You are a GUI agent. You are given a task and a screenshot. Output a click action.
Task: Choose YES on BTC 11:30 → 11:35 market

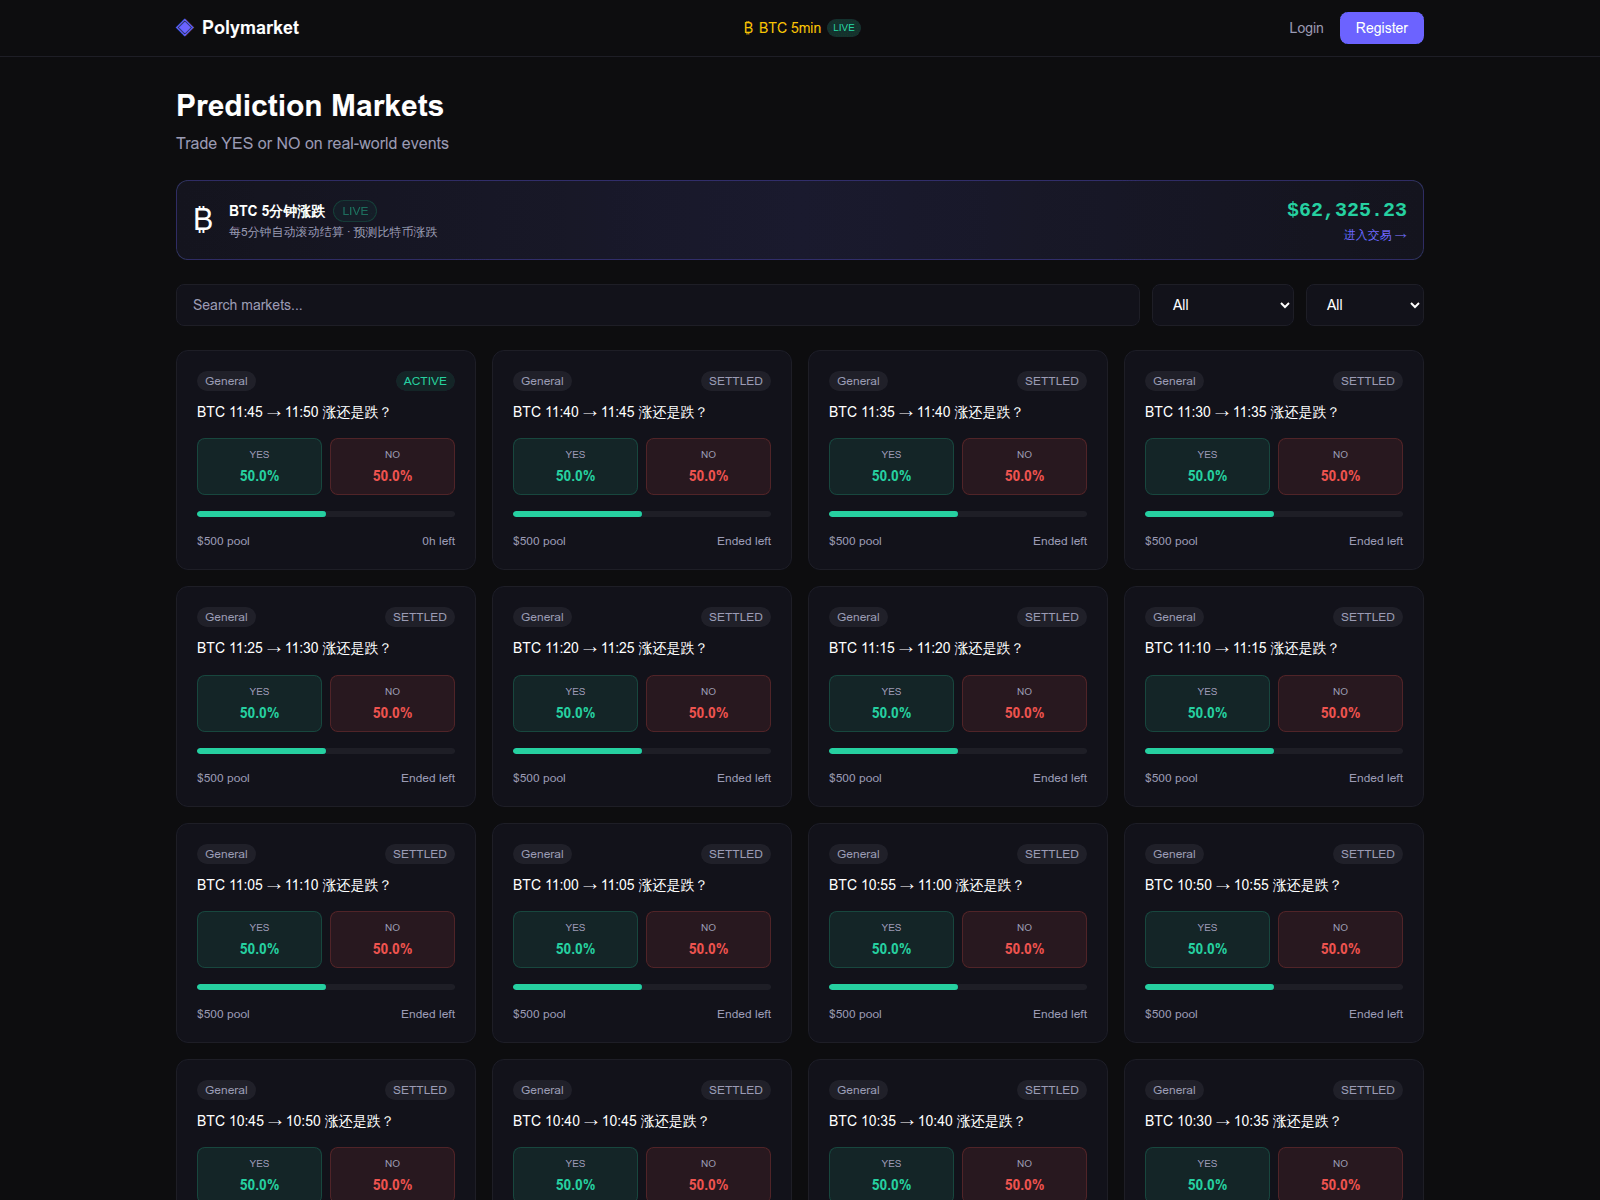(x=1207, y=467)
